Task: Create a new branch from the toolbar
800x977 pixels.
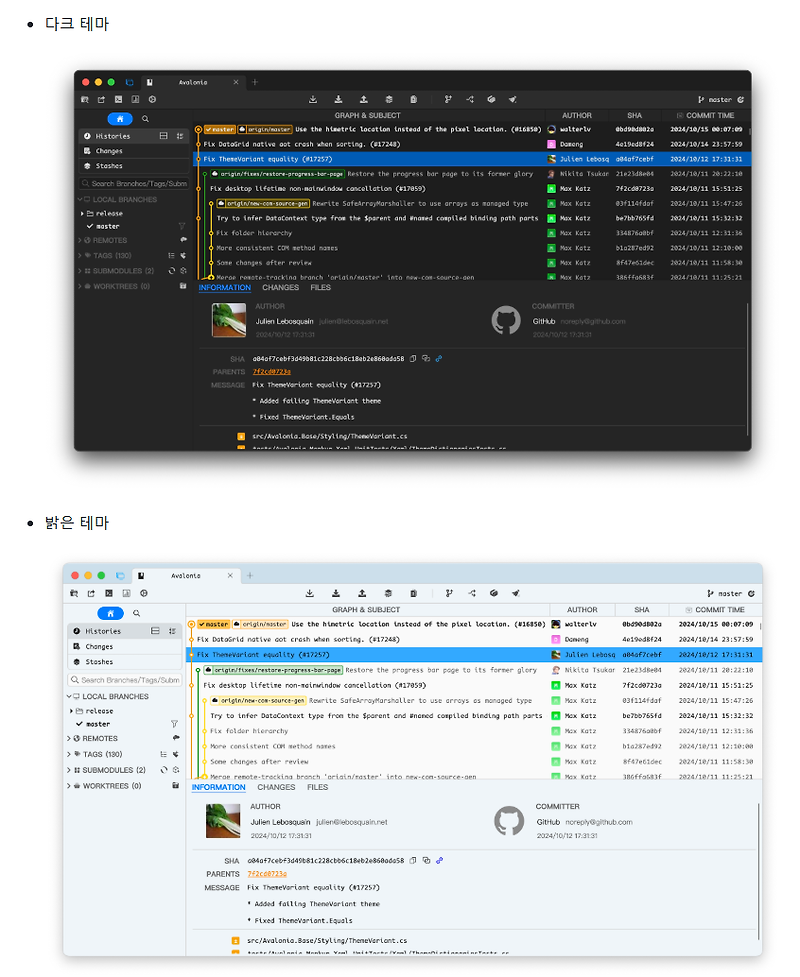Action: pyautogui.click(x=448, y=99)
